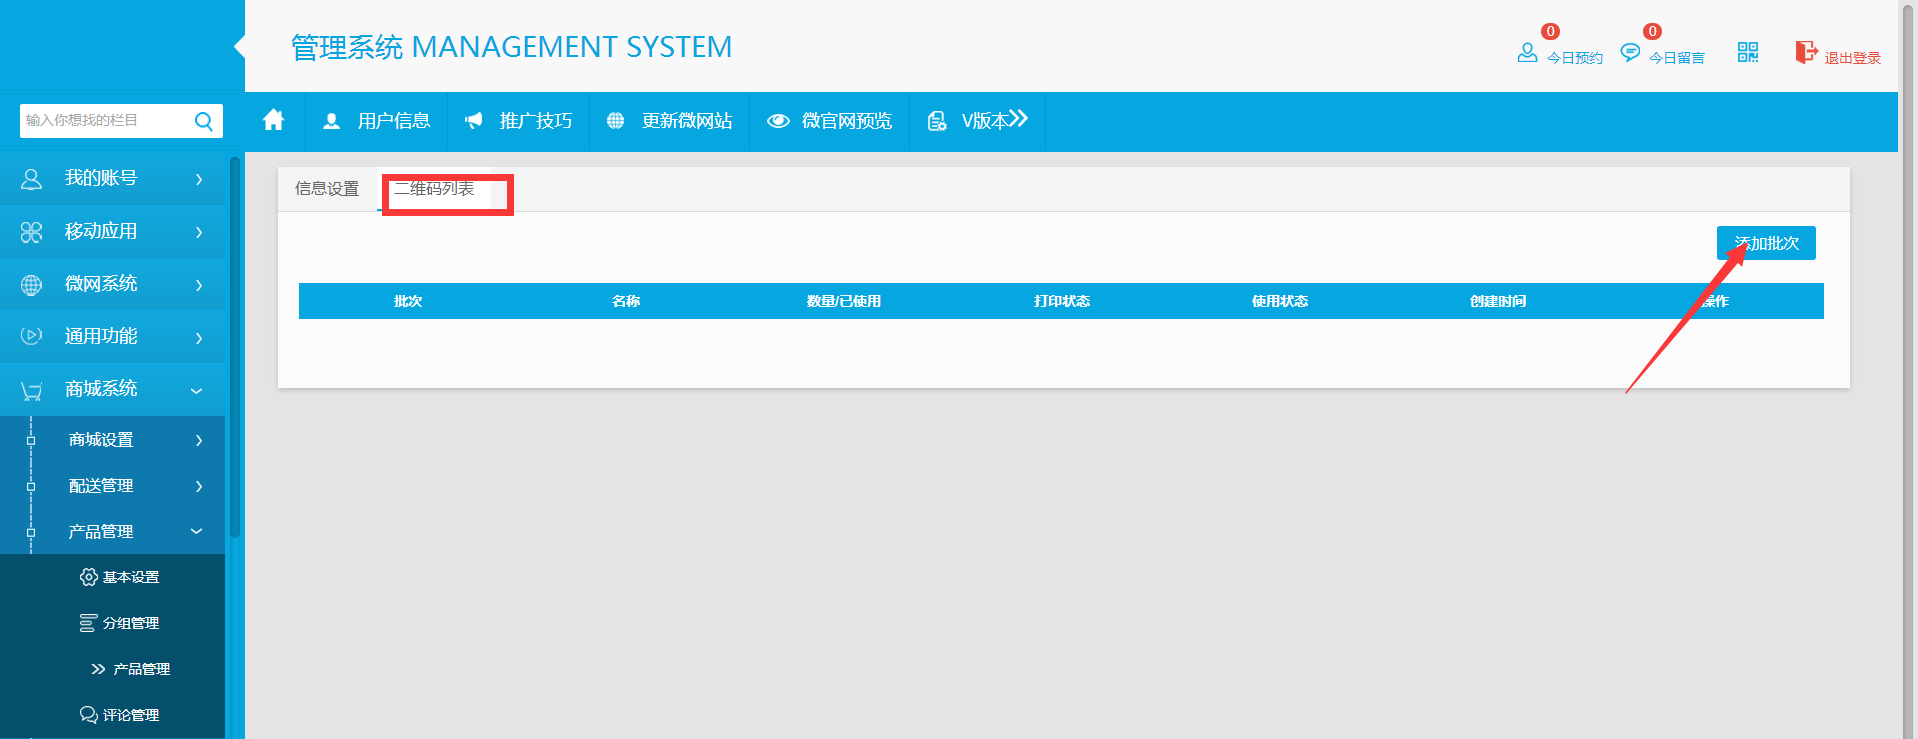Screen dimensions: 1918x739
Task: Expand the 我的账号 chevron
Action: [x=199, y=179]
